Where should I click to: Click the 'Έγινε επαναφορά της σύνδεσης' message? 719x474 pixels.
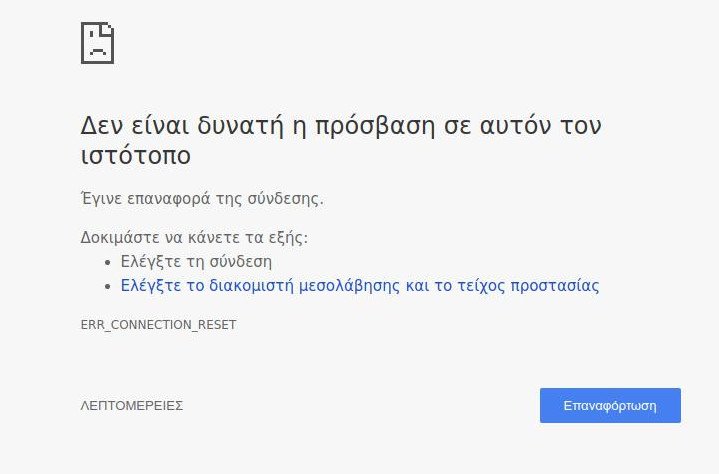tap(202, 198)
